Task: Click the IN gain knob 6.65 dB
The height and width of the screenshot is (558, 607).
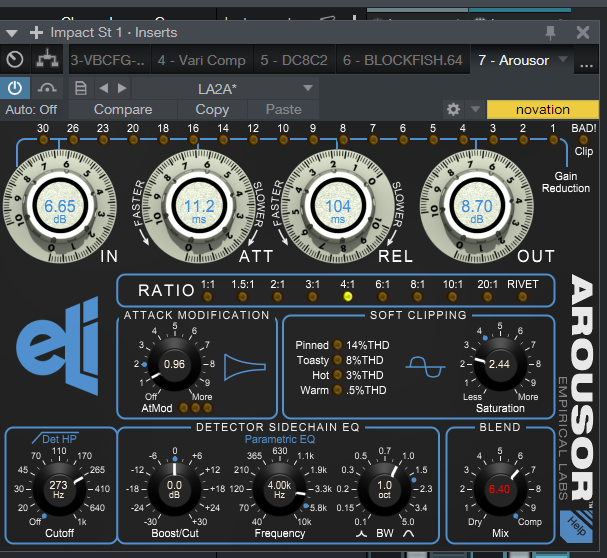Action: (60, 206)
